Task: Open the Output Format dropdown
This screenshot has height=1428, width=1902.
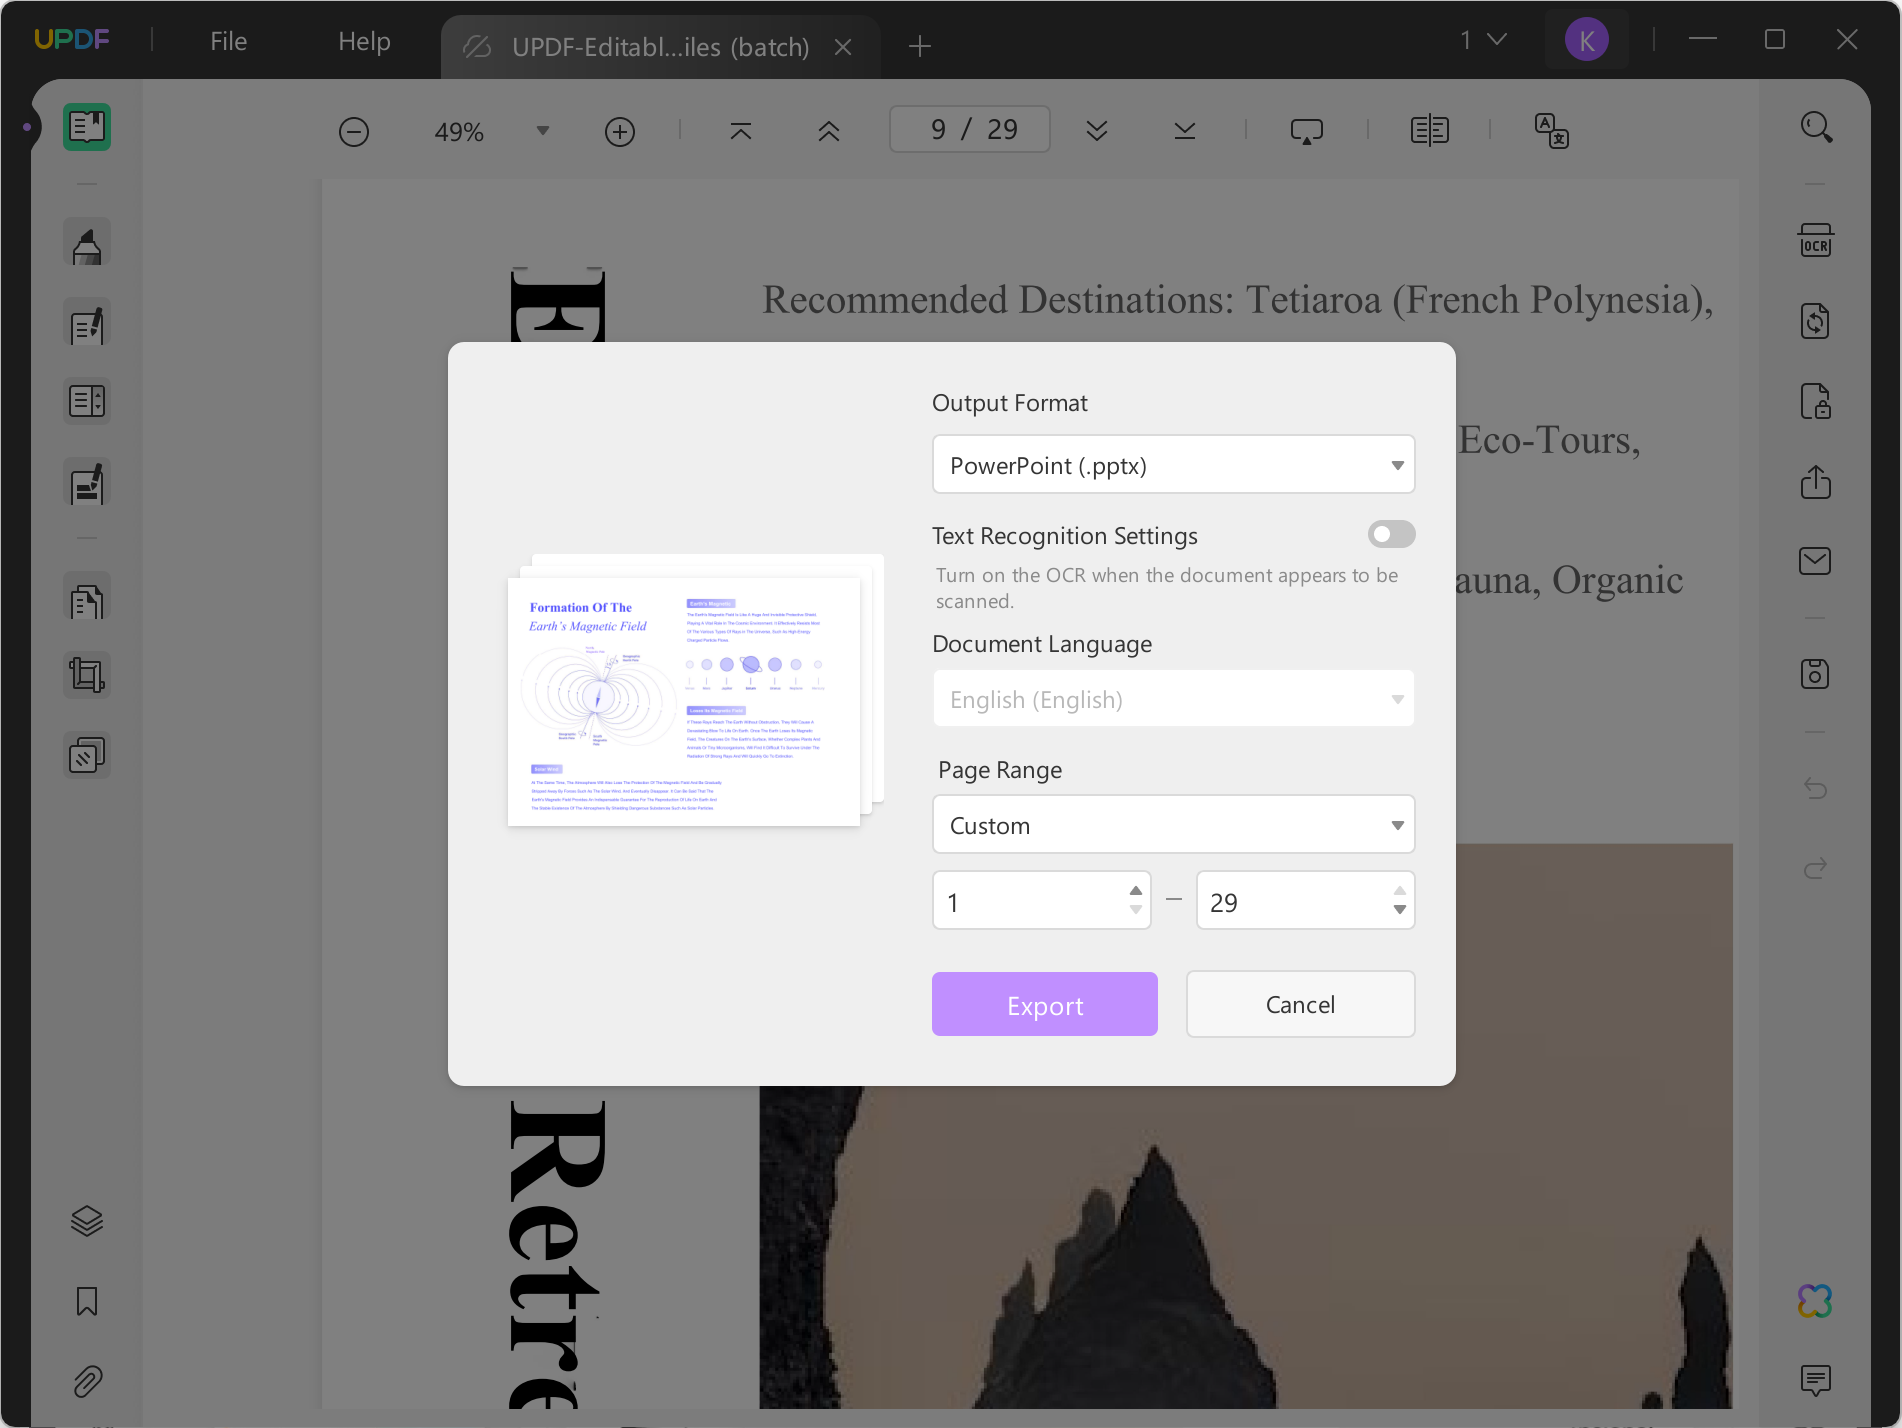Action: pos(1173,464)
